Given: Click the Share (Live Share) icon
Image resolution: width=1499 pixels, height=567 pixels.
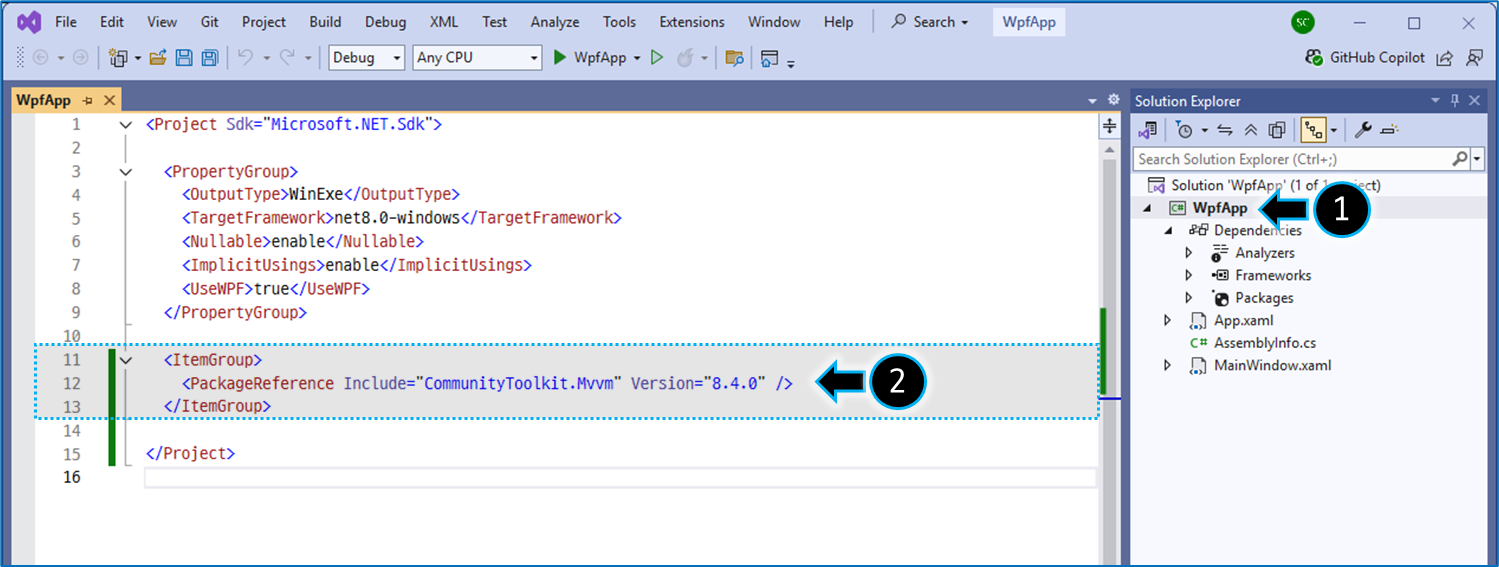Looking at the screenshot, I should [x=1444, y=58].
